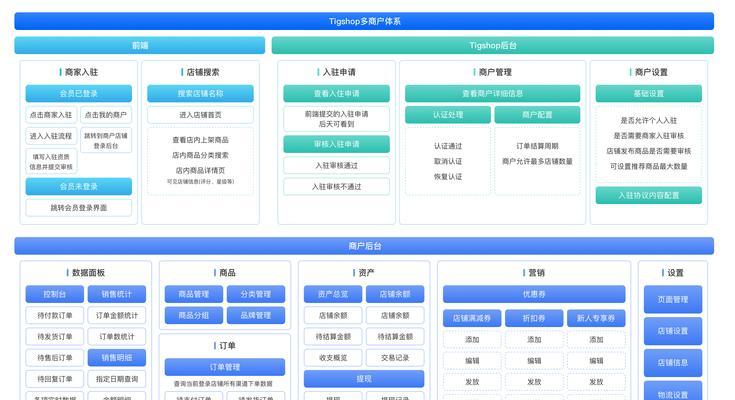Select the 取消认证 text
This screenshot has width=735, height=400.
point(448,161)
